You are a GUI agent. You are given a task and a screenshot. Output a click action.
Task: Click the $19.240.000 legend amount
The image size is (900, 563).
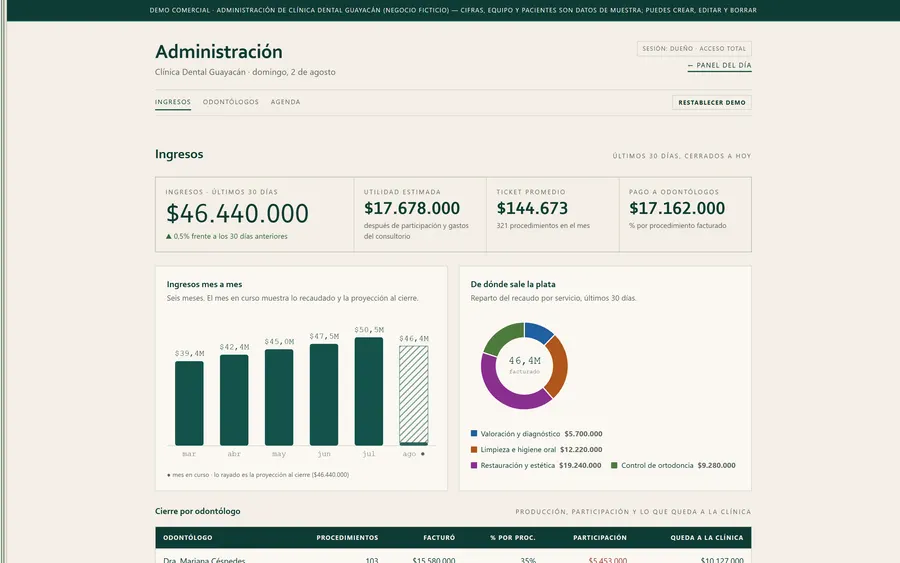coord(580,465)
